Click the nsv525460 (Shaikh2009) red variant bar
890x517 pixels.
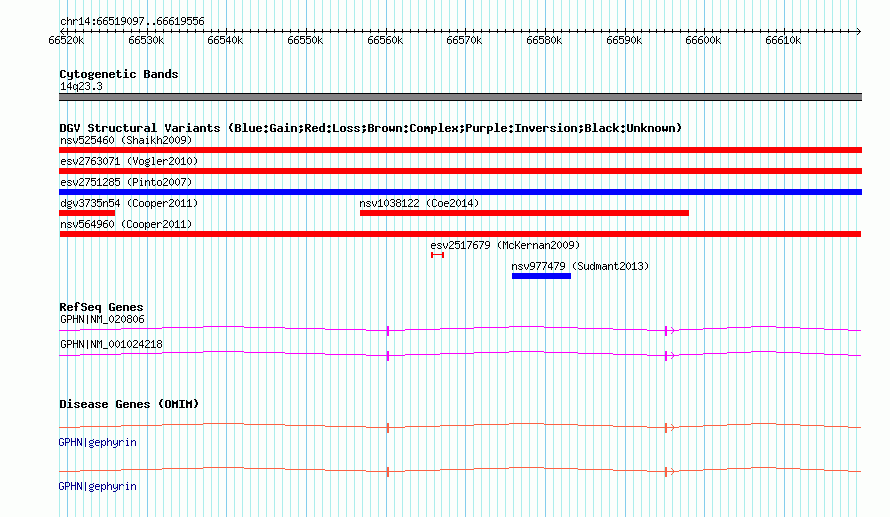[460, 150]
